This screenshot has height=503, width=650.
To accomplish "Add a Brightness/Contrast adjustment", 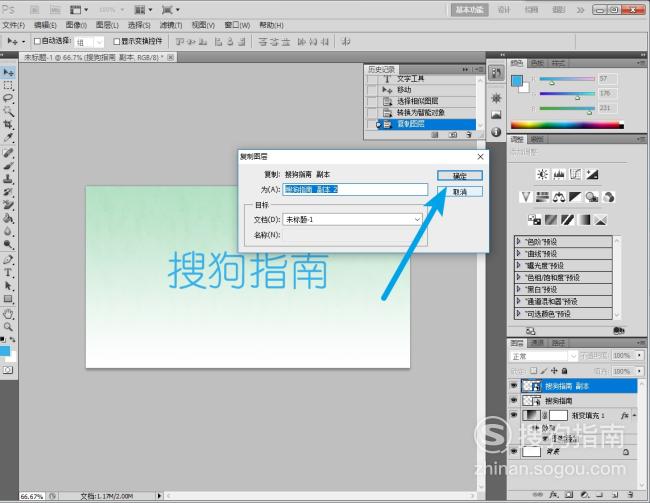I will [x=542, y=174].
